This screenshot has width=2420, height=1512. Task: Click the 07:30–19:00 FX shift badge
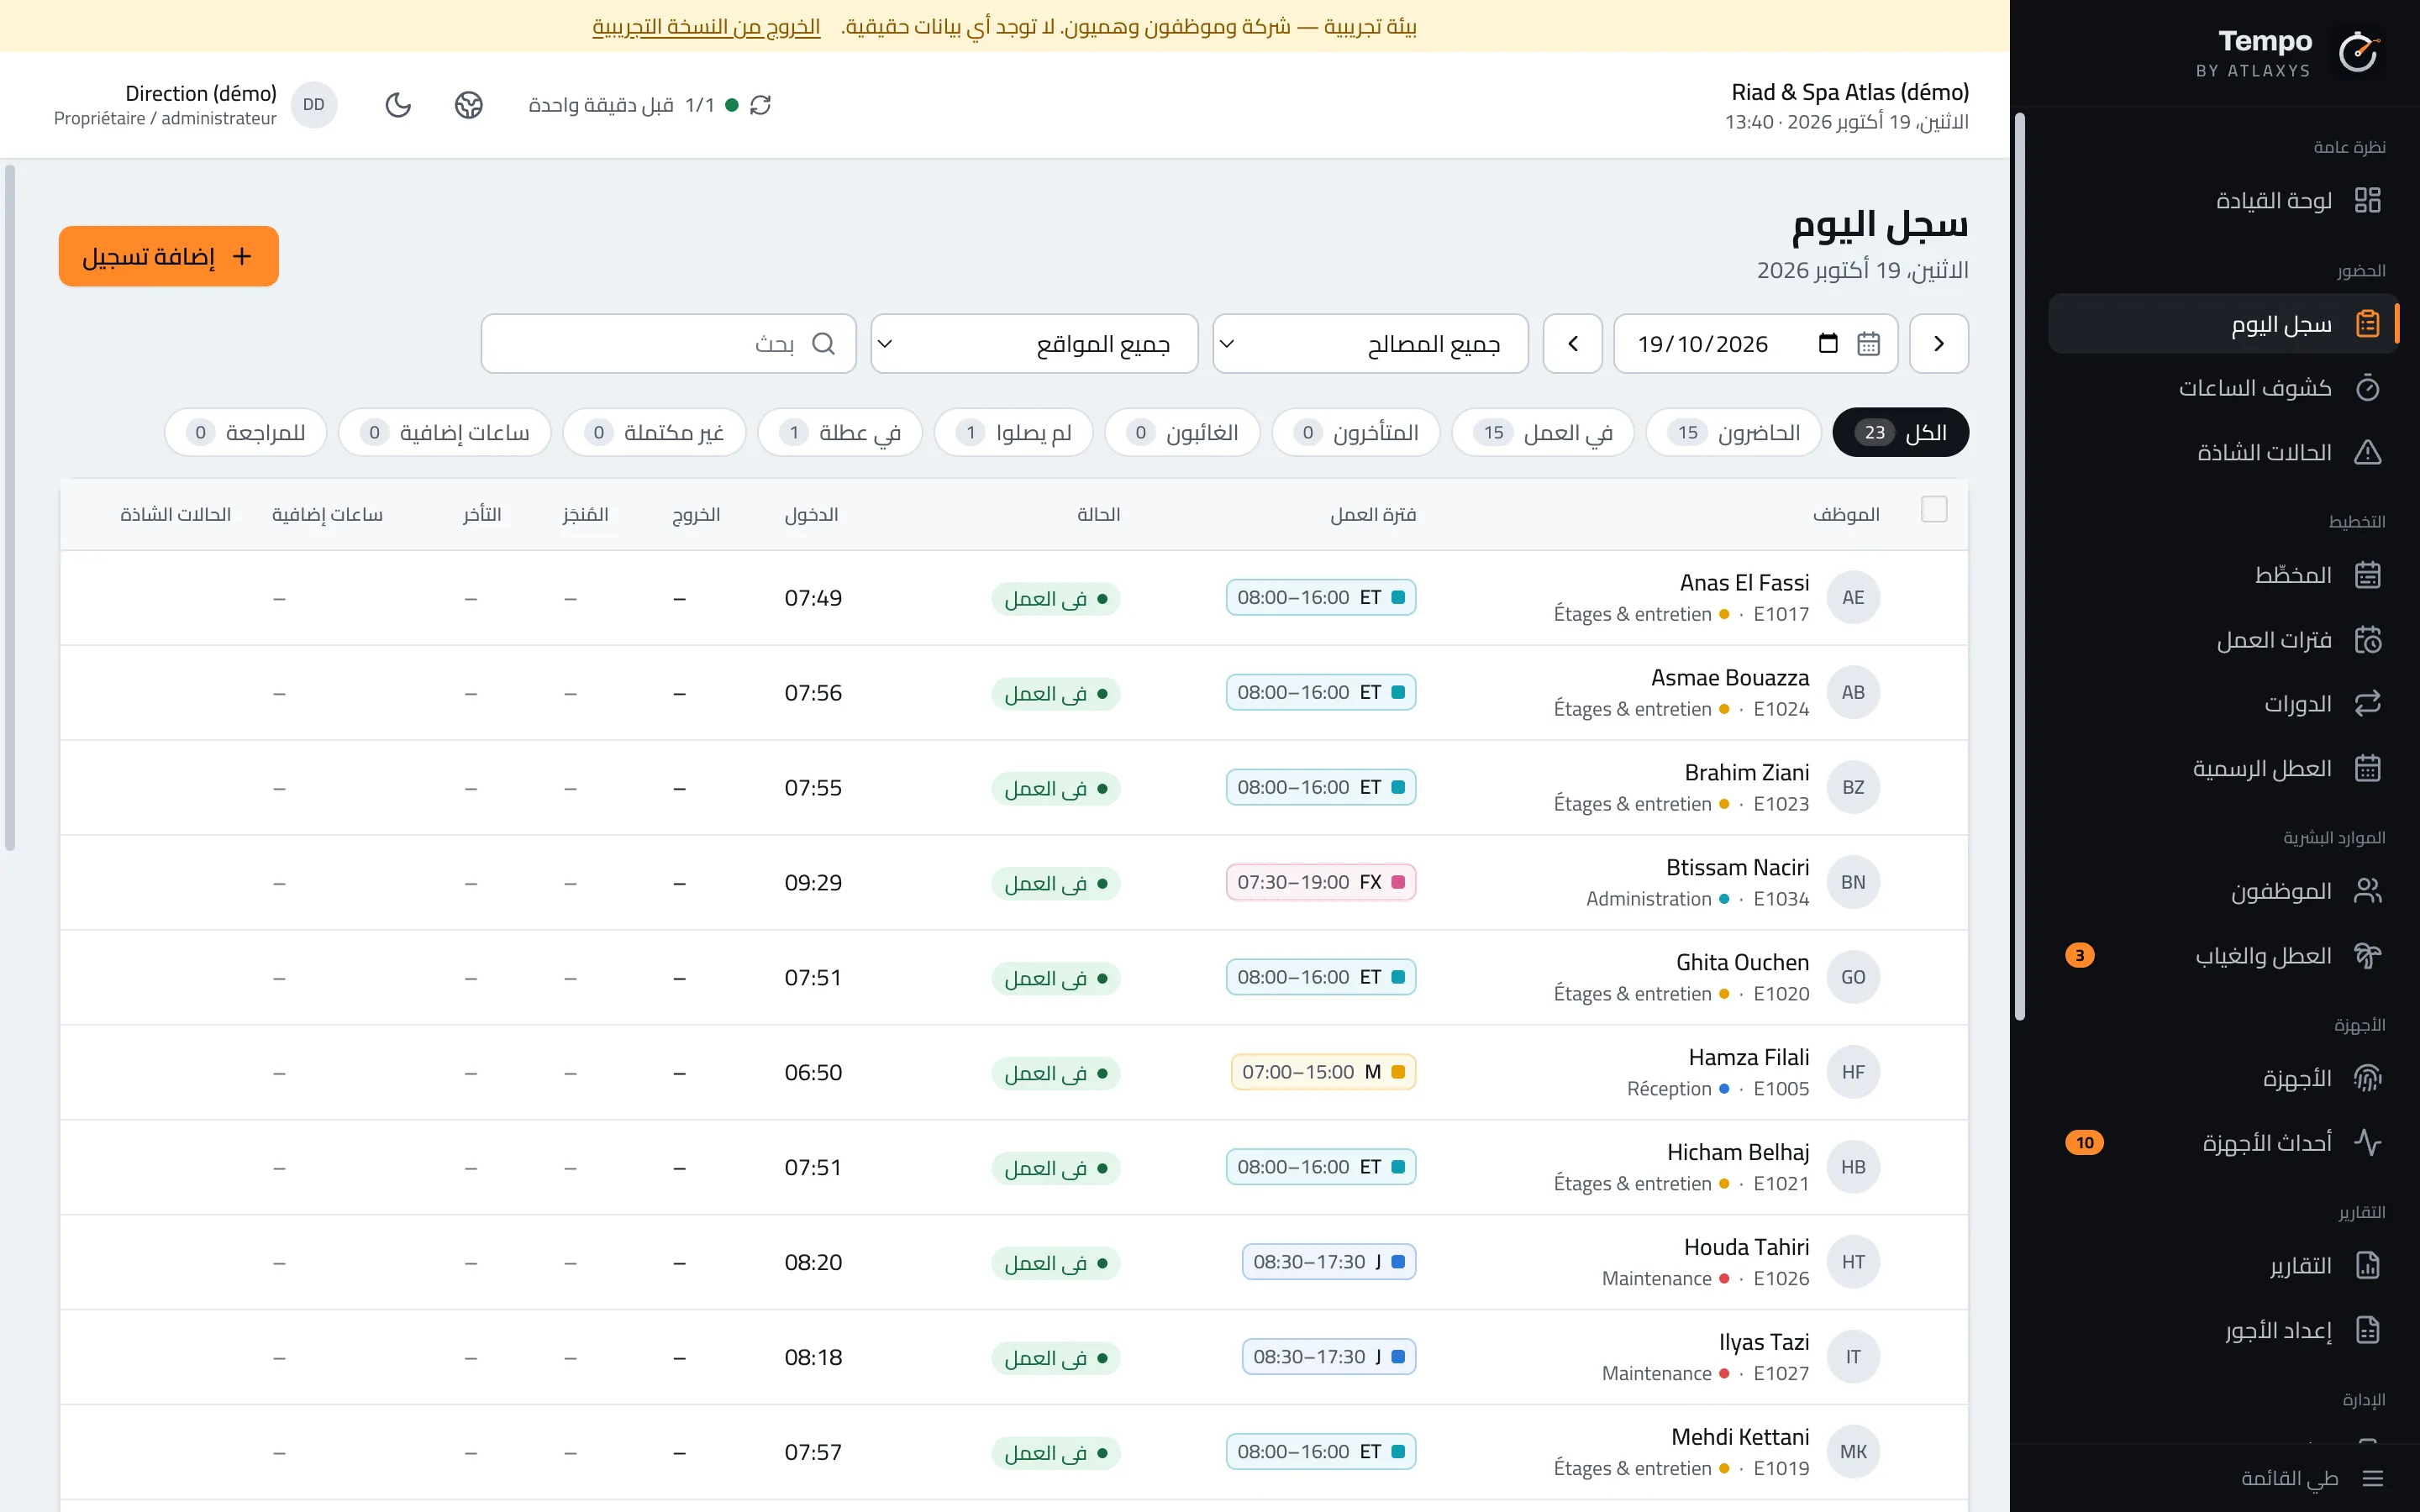point(1321,882)
